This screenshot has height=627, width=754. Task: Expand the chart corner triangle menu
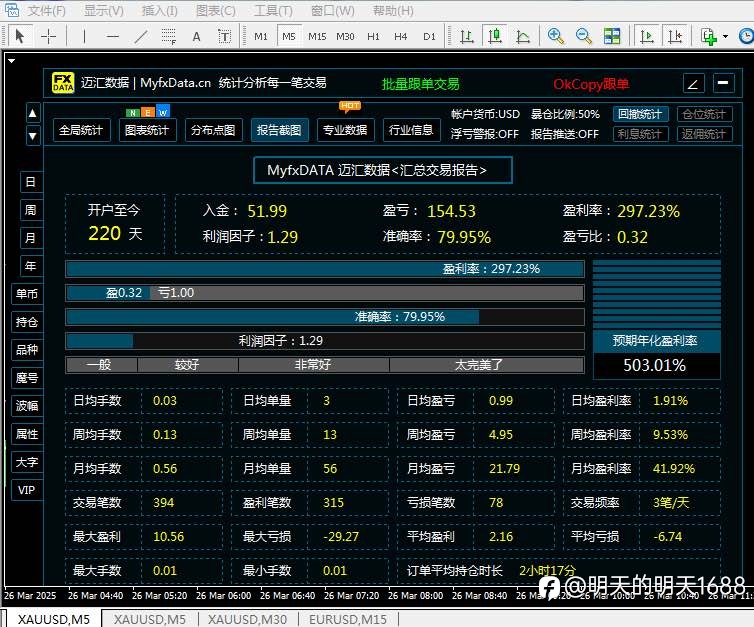pyautogui.click(x=12, y=61)
